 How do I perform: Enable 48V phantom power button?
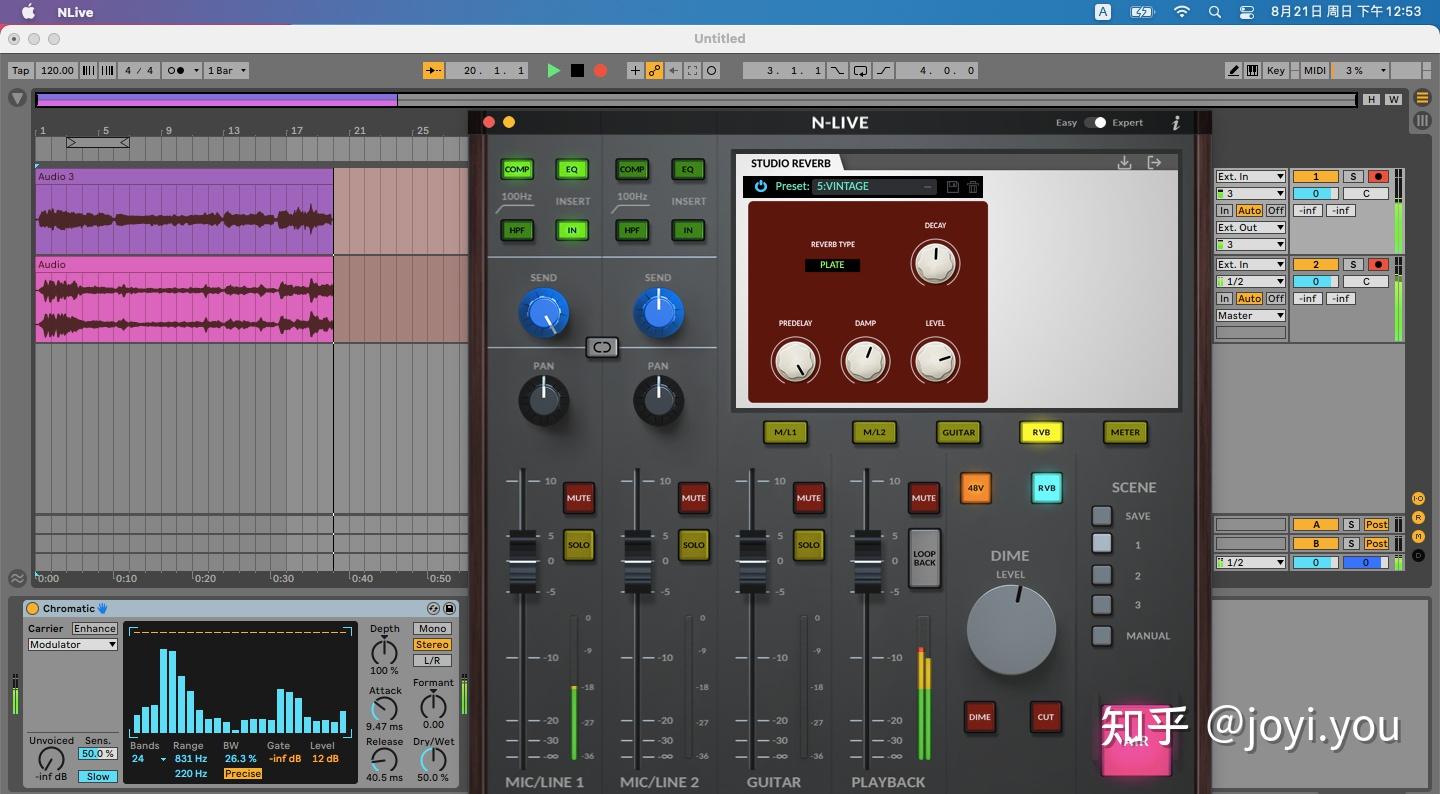pyautogui.click(x=975, y=488)
